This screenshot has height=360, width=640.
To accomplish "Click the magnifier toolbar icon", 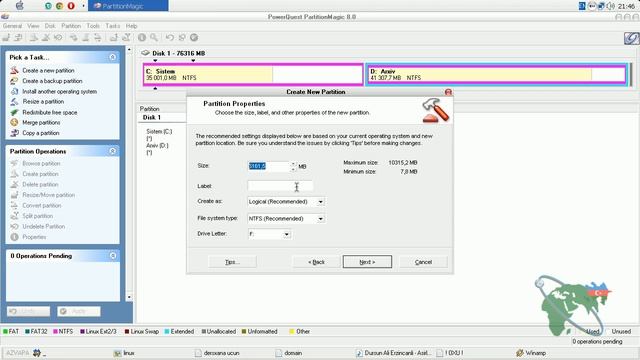I will click(154, 38).
